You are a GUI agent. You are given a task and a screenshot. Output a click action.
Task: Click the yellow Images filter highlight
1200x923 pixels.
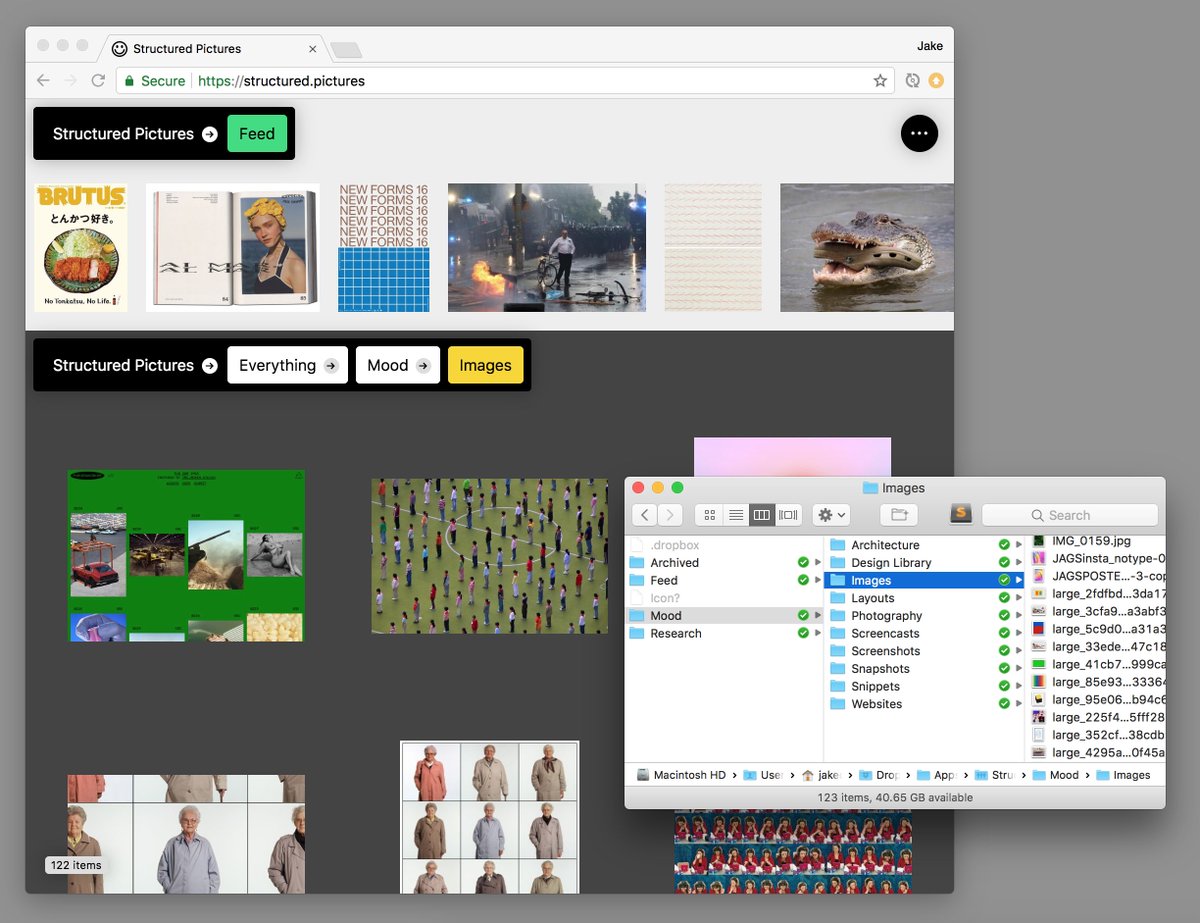486,365
